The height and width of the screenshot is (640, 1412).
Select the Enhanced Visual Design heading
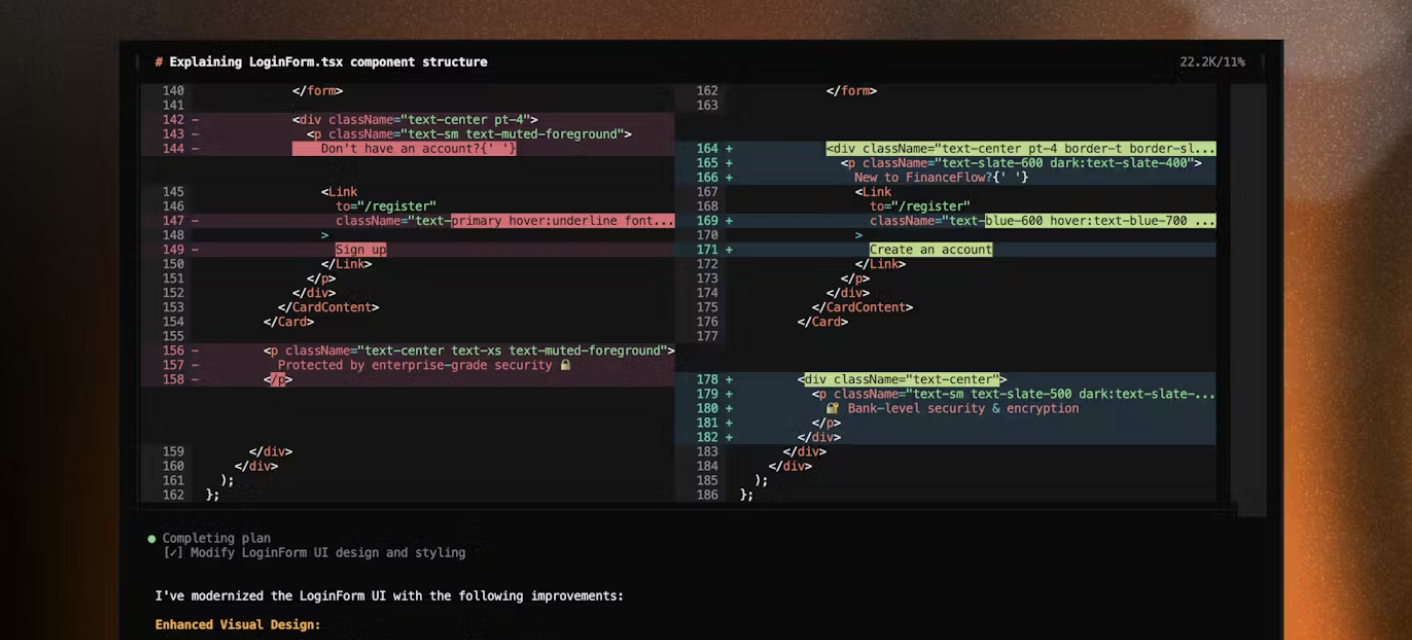(238, 625)
